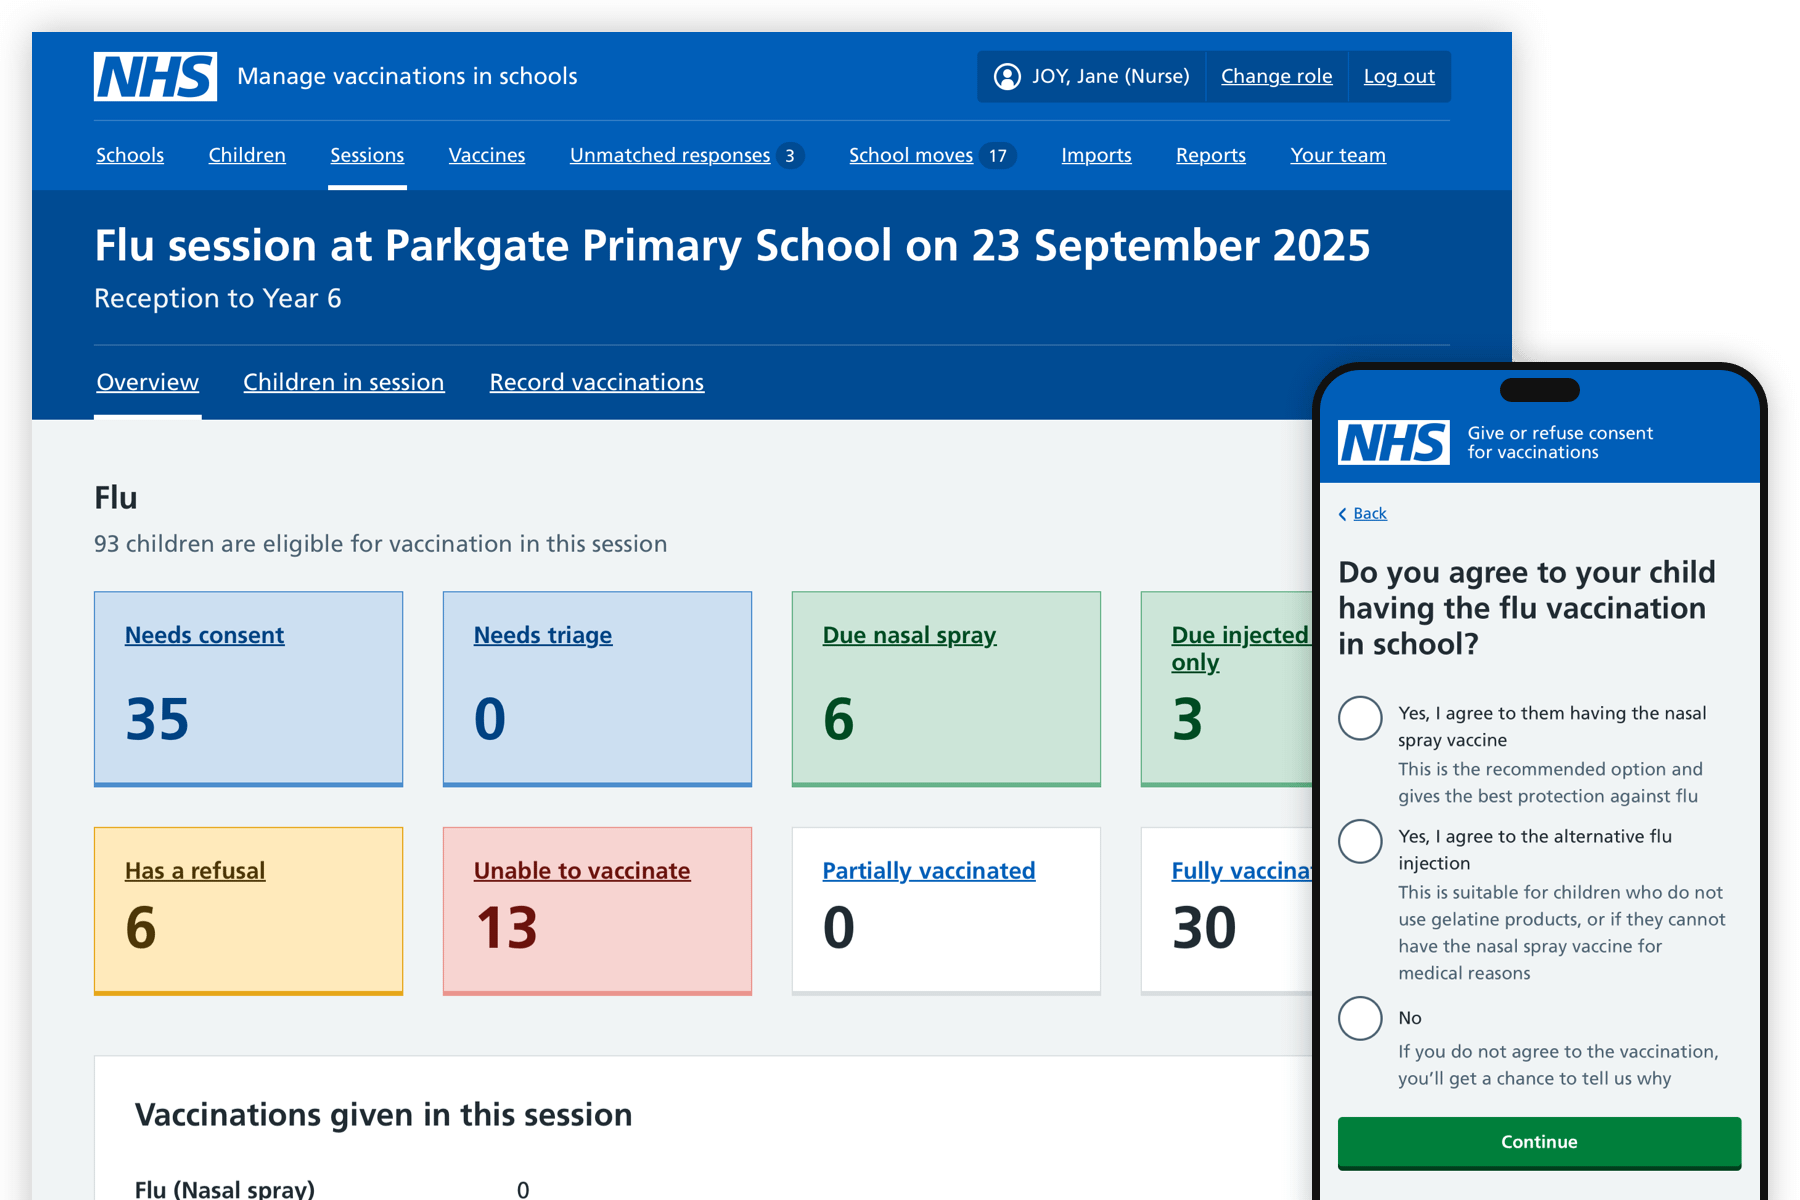Open the Needs consent card link
The image size is (1800, 1200).
tap(205, 635)
